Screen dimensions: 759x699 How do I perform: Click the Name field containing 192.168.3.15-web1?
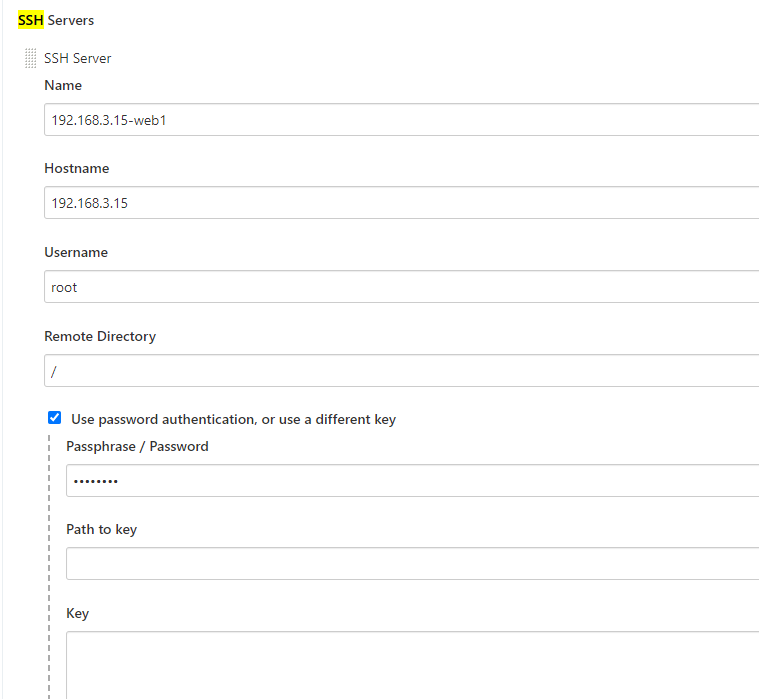(400, 120)
